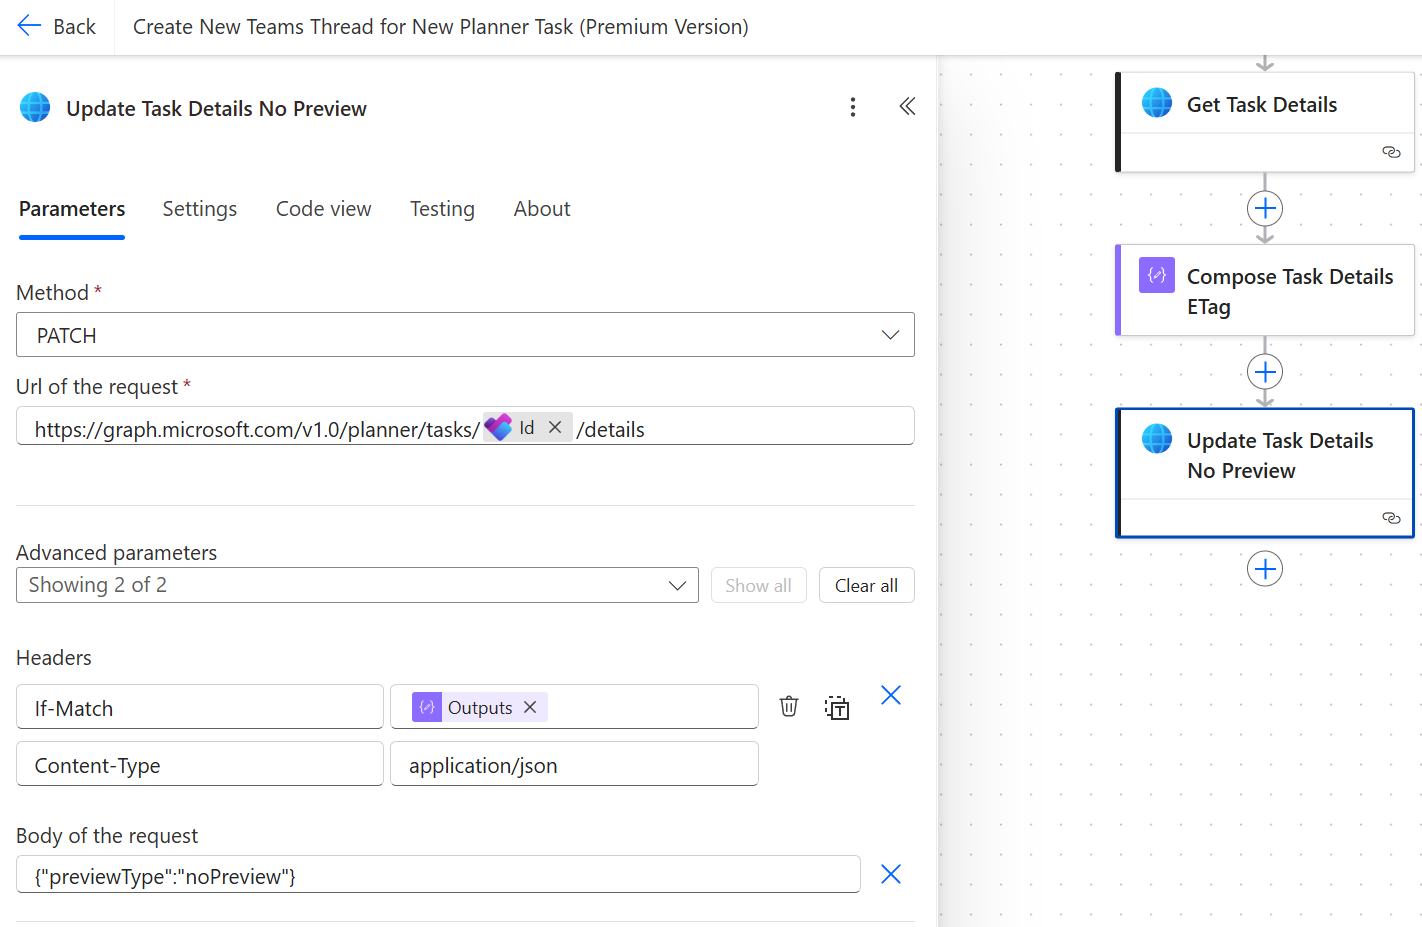Viewport: 1422px width, 927px height.
Task: Open the three-dot more options menu
Action: click(853, 107)
